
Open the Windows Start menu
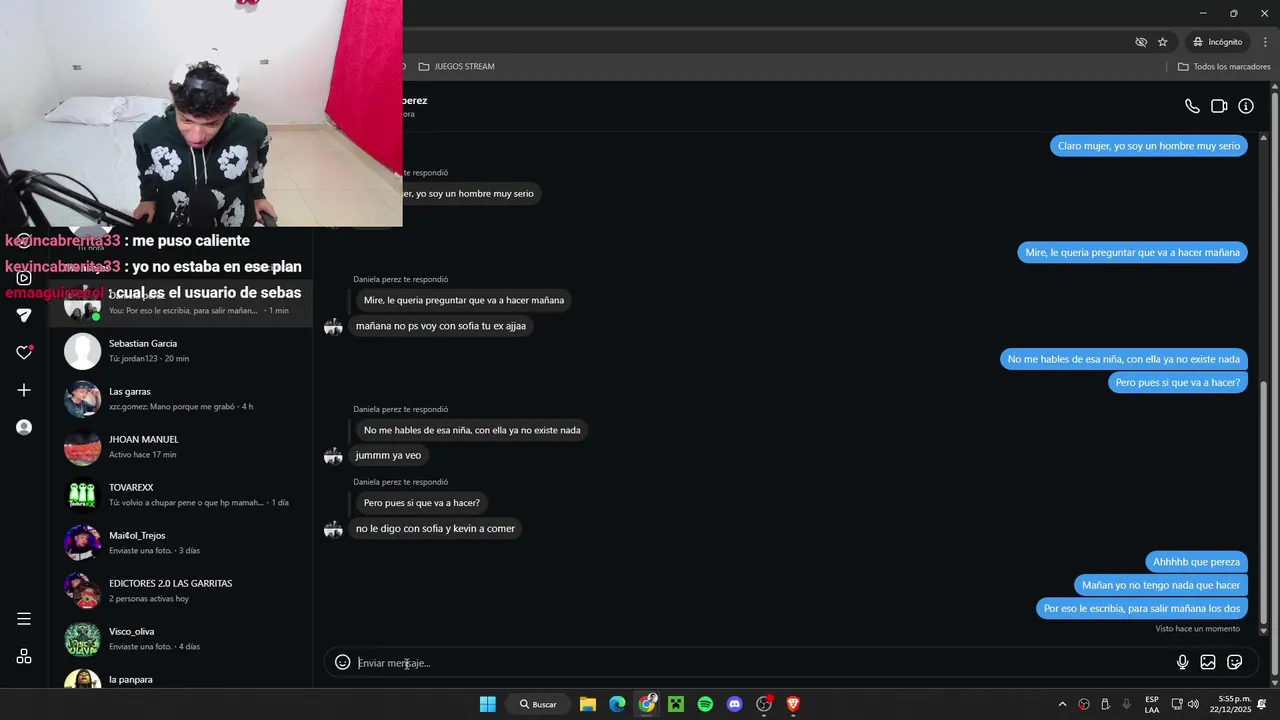pos(487,704)
